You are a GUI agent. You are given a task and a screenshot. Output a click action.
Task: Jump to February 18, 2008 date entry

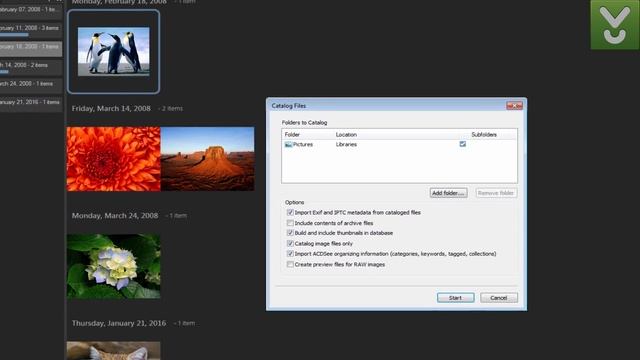tap(31, 48)
